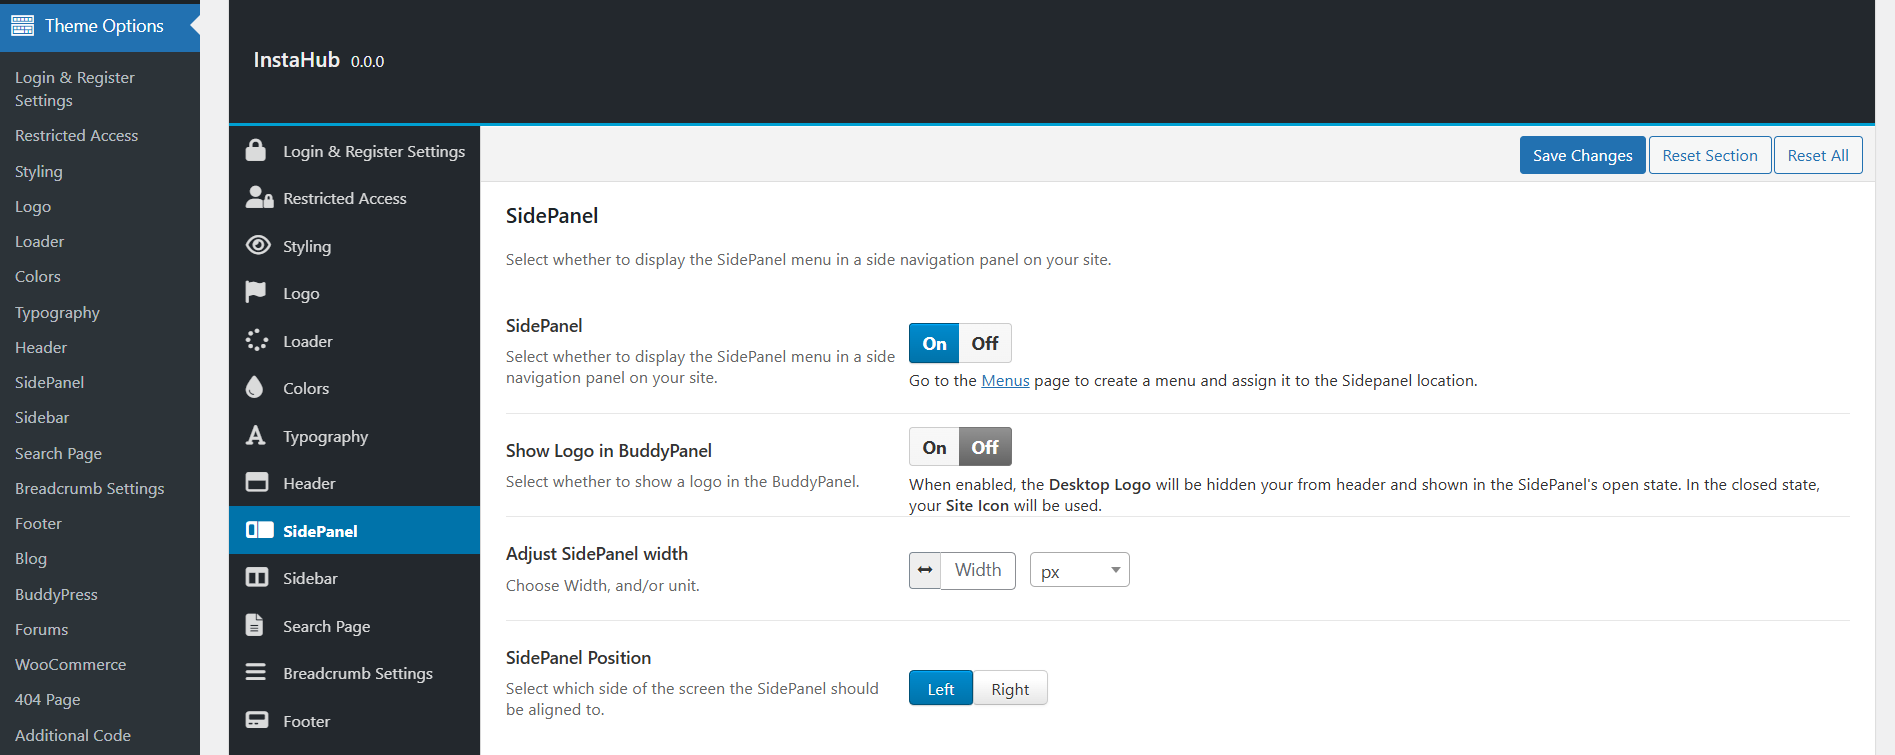Image resolution: width=1895 pixels, height=755 pixels.
Task: Turn the SidePanel option Off
Action: [x=985, y=343]
